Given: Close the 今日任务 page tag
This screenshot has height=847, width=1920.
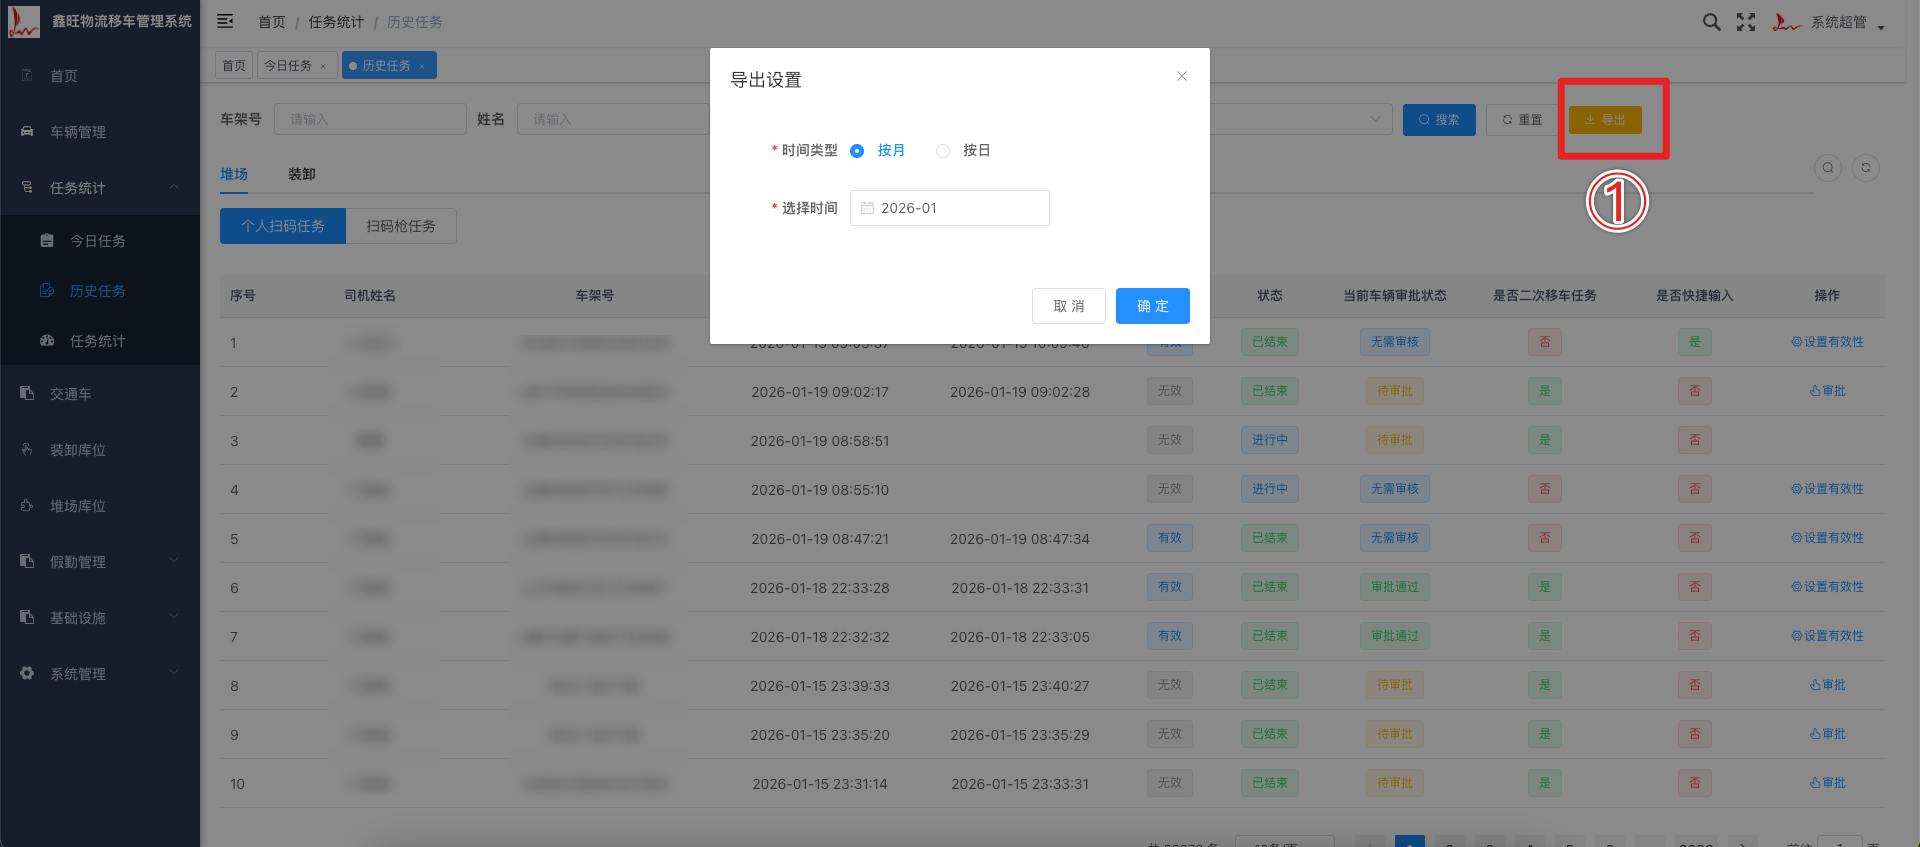Looking at the screenshot, I should (323, 67).
